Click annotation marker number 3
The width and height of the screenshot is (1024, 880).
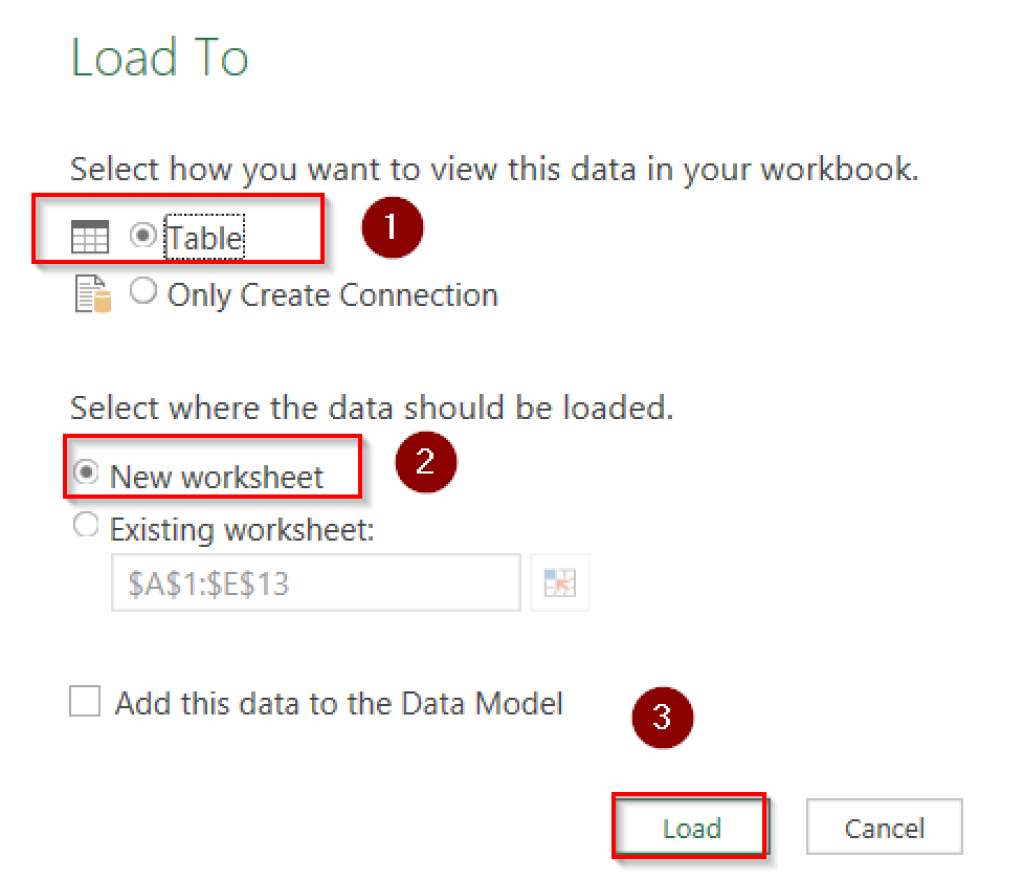662,717
